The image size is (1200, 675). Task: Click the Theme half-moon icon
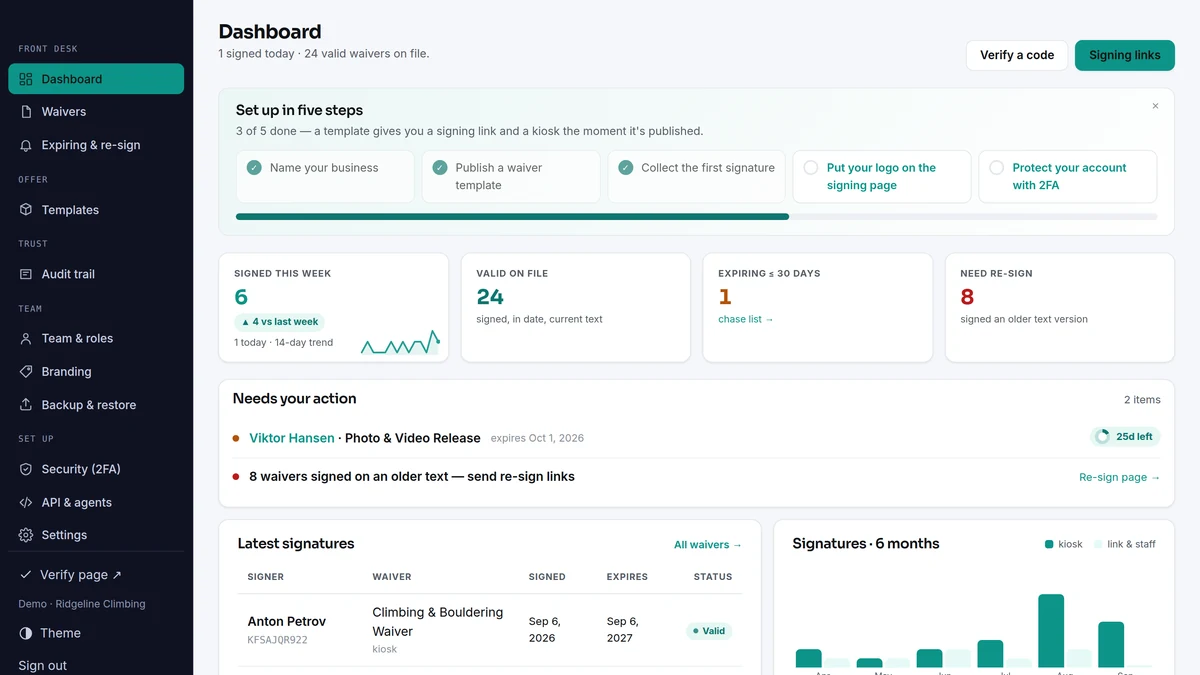[x=26, y=633]
